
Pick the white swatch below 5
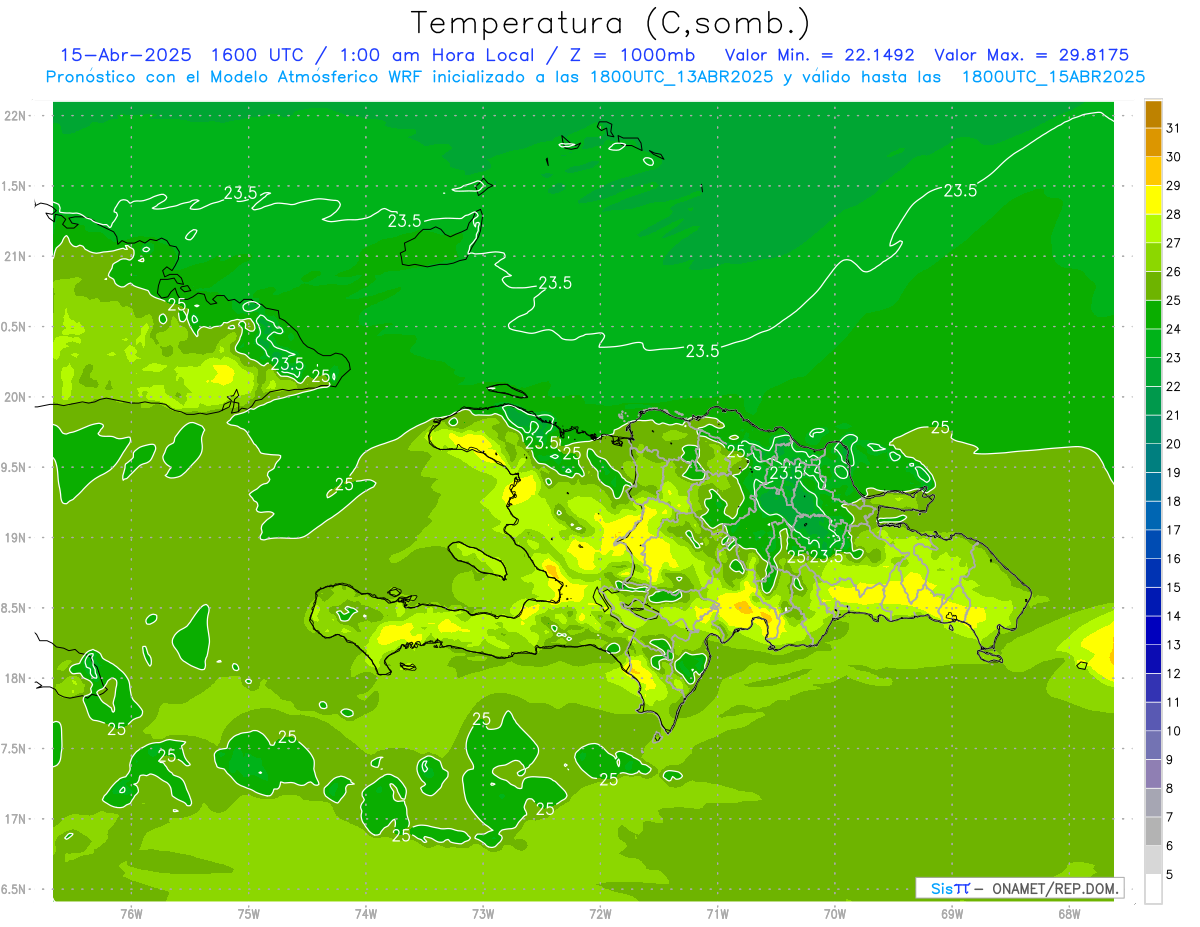click(x=1153, y=889)
